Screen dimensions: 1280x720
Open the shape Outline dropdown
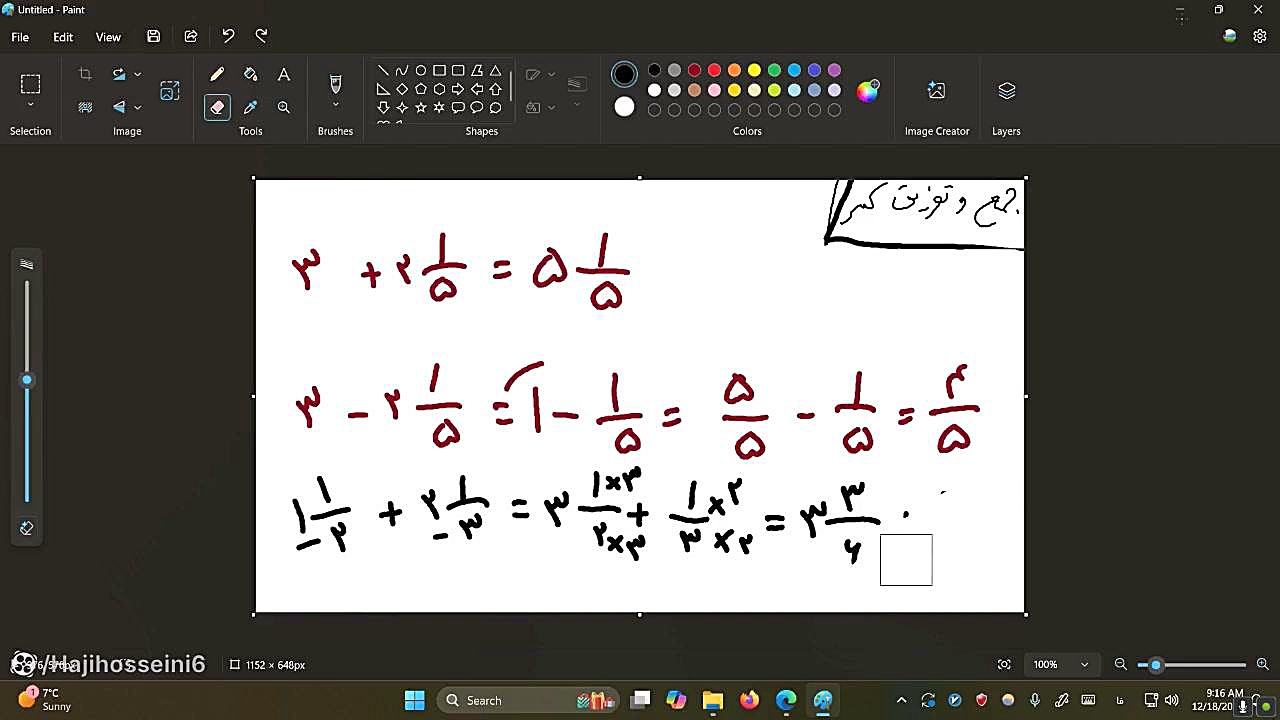click(551, 74)
